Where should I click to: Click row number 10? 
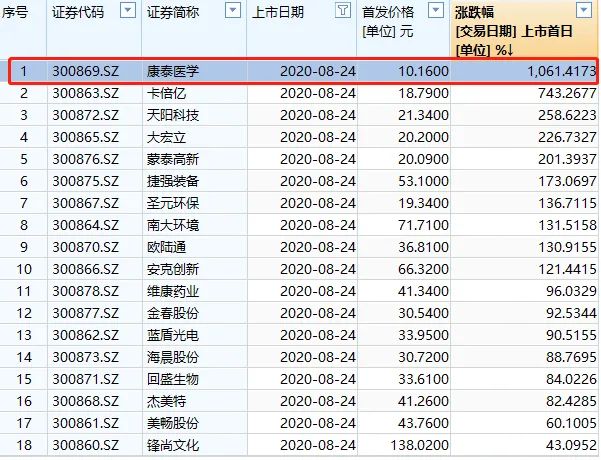click(x=24, y=269)
